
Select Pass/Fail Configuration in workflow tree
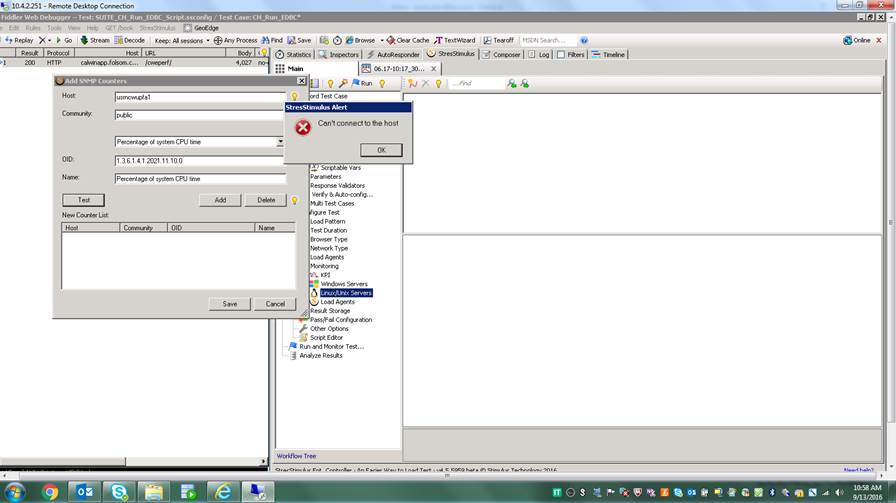pyautogui.click(x=341, y=320)
